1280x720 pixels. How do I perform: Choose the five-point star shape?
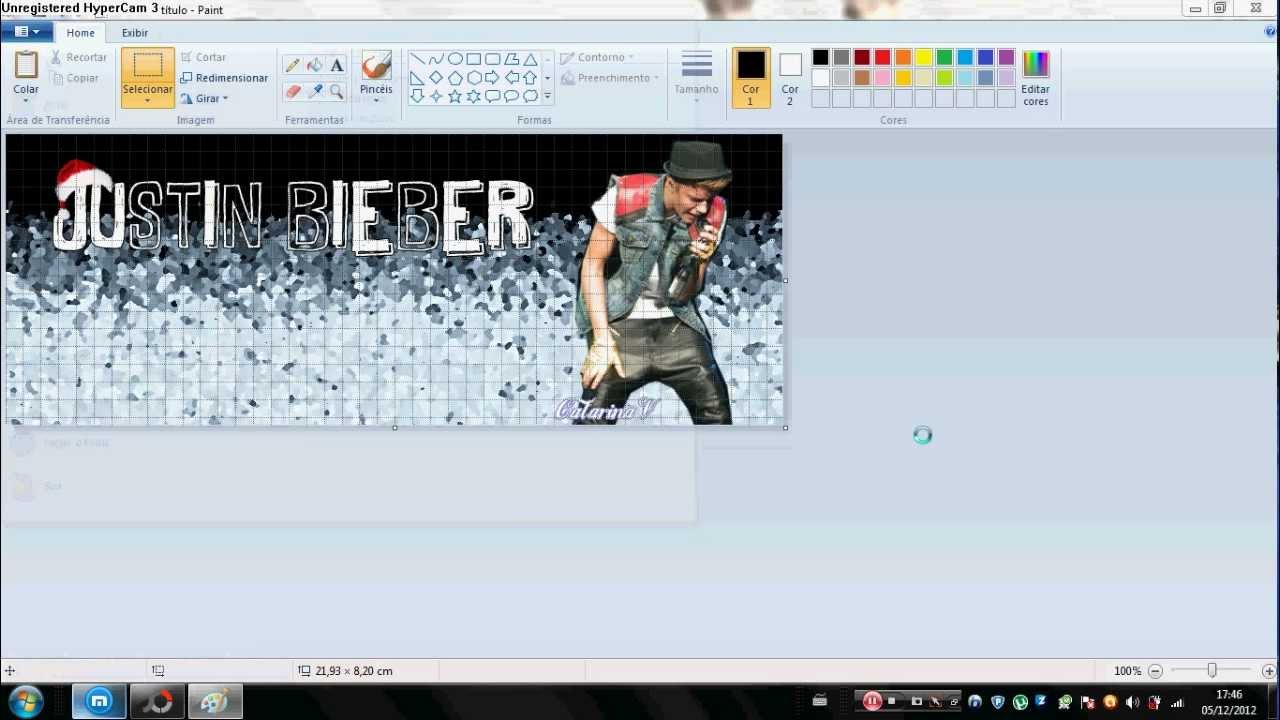pyautogui.click(x=455, y=97)
